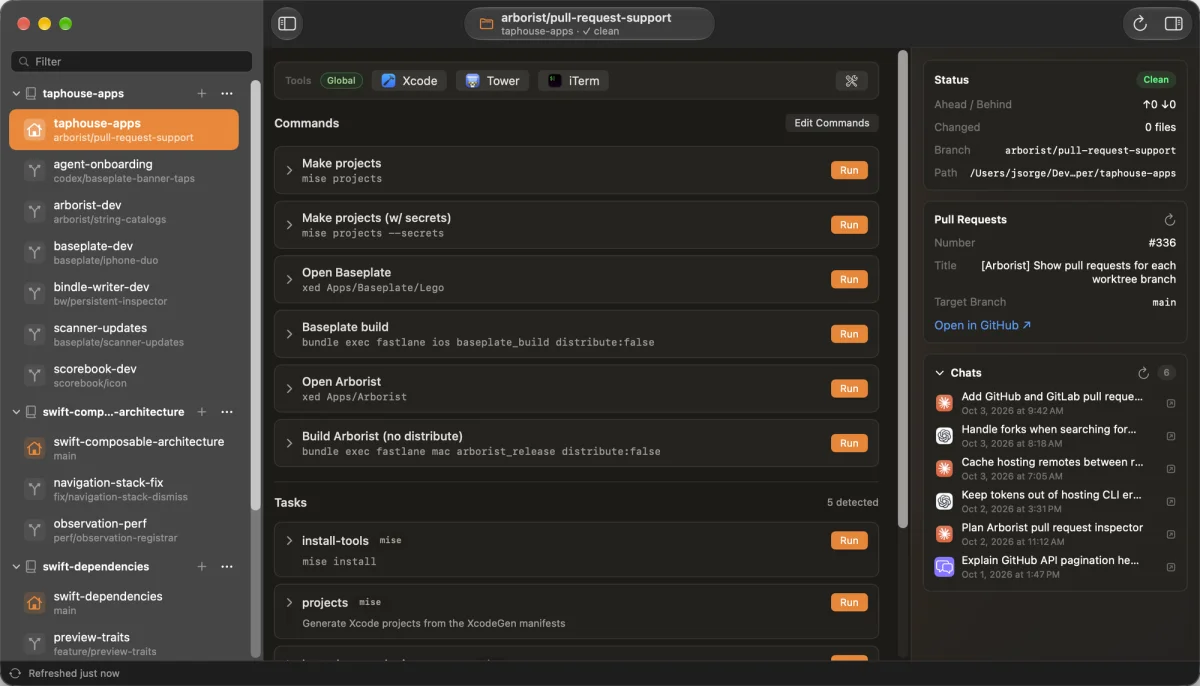
Task: Select the bindle-writer-dev worktree
Action: point(124,294)
